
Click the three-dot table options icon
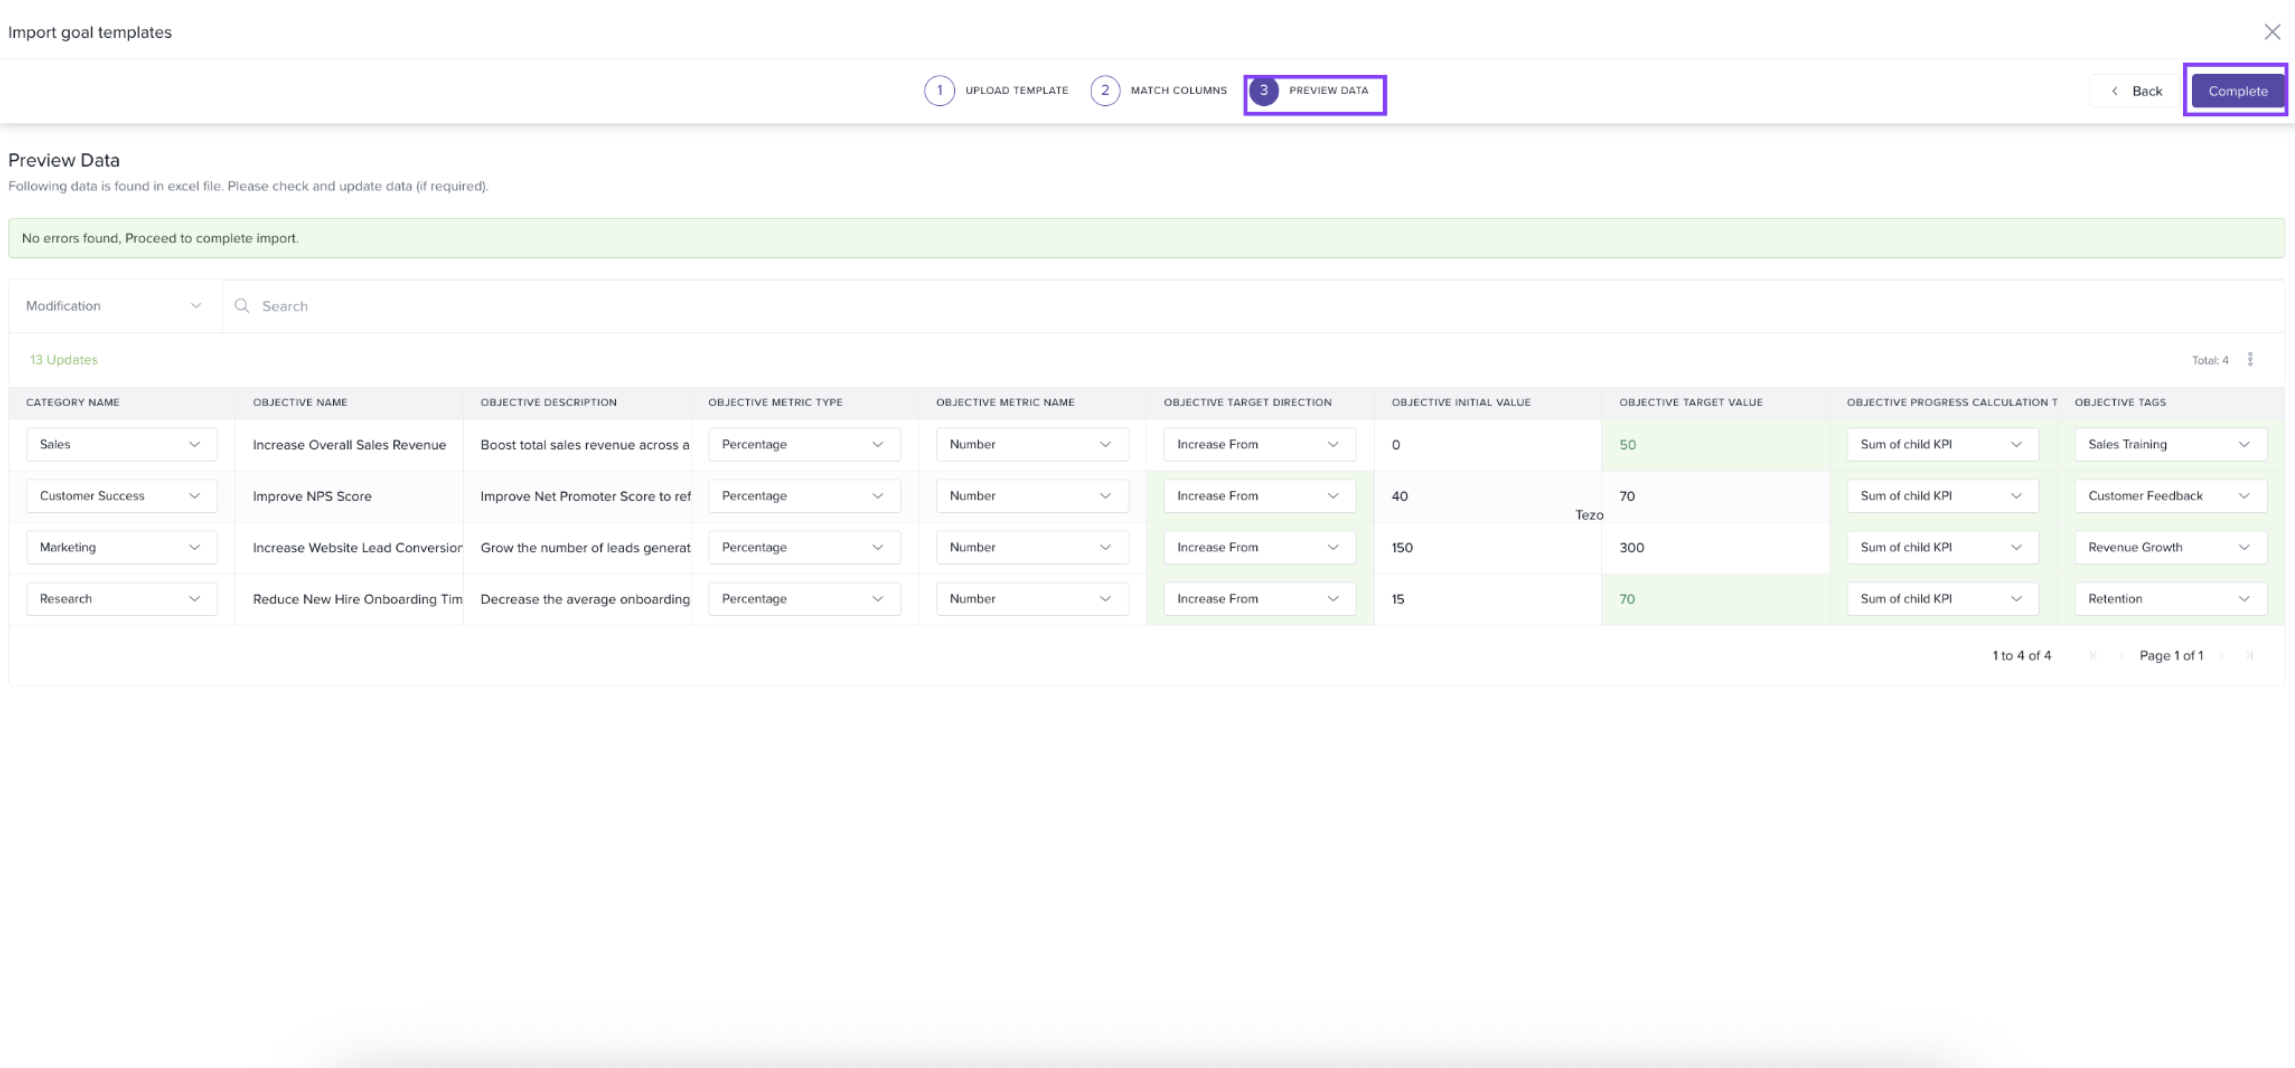(x=2250, y=360)
